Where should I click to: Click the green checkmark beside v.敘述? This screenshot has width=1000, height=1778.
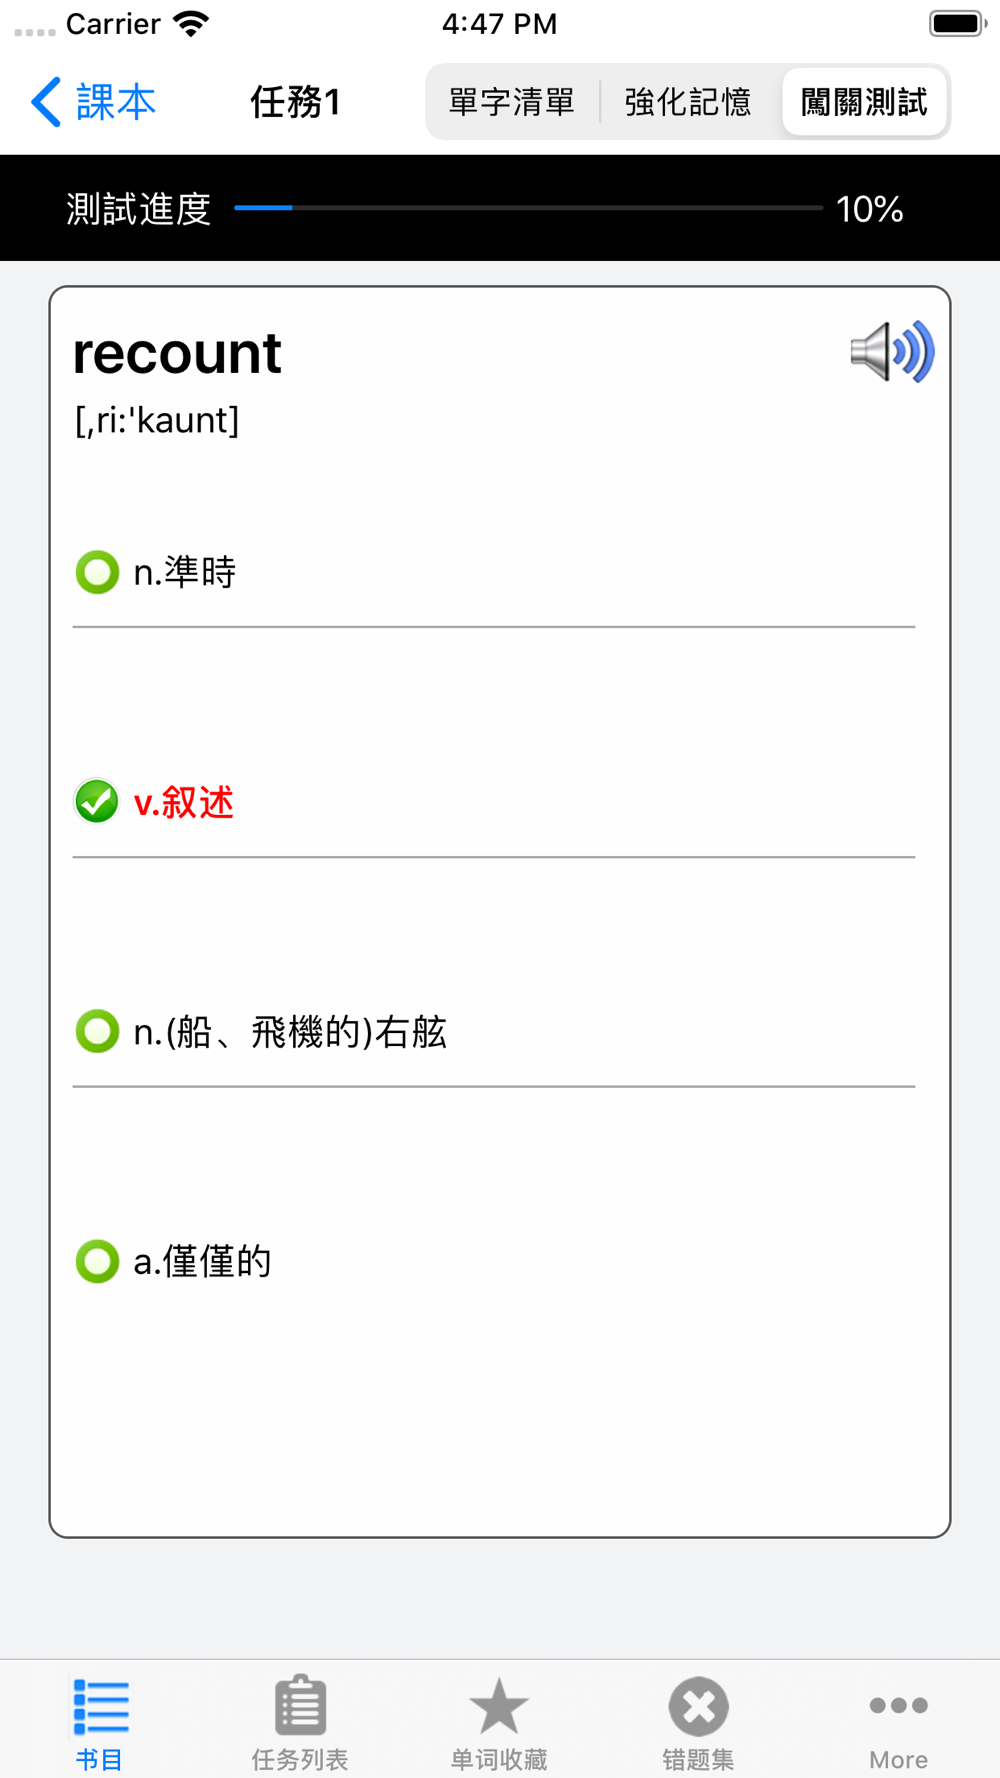(97, 801)
